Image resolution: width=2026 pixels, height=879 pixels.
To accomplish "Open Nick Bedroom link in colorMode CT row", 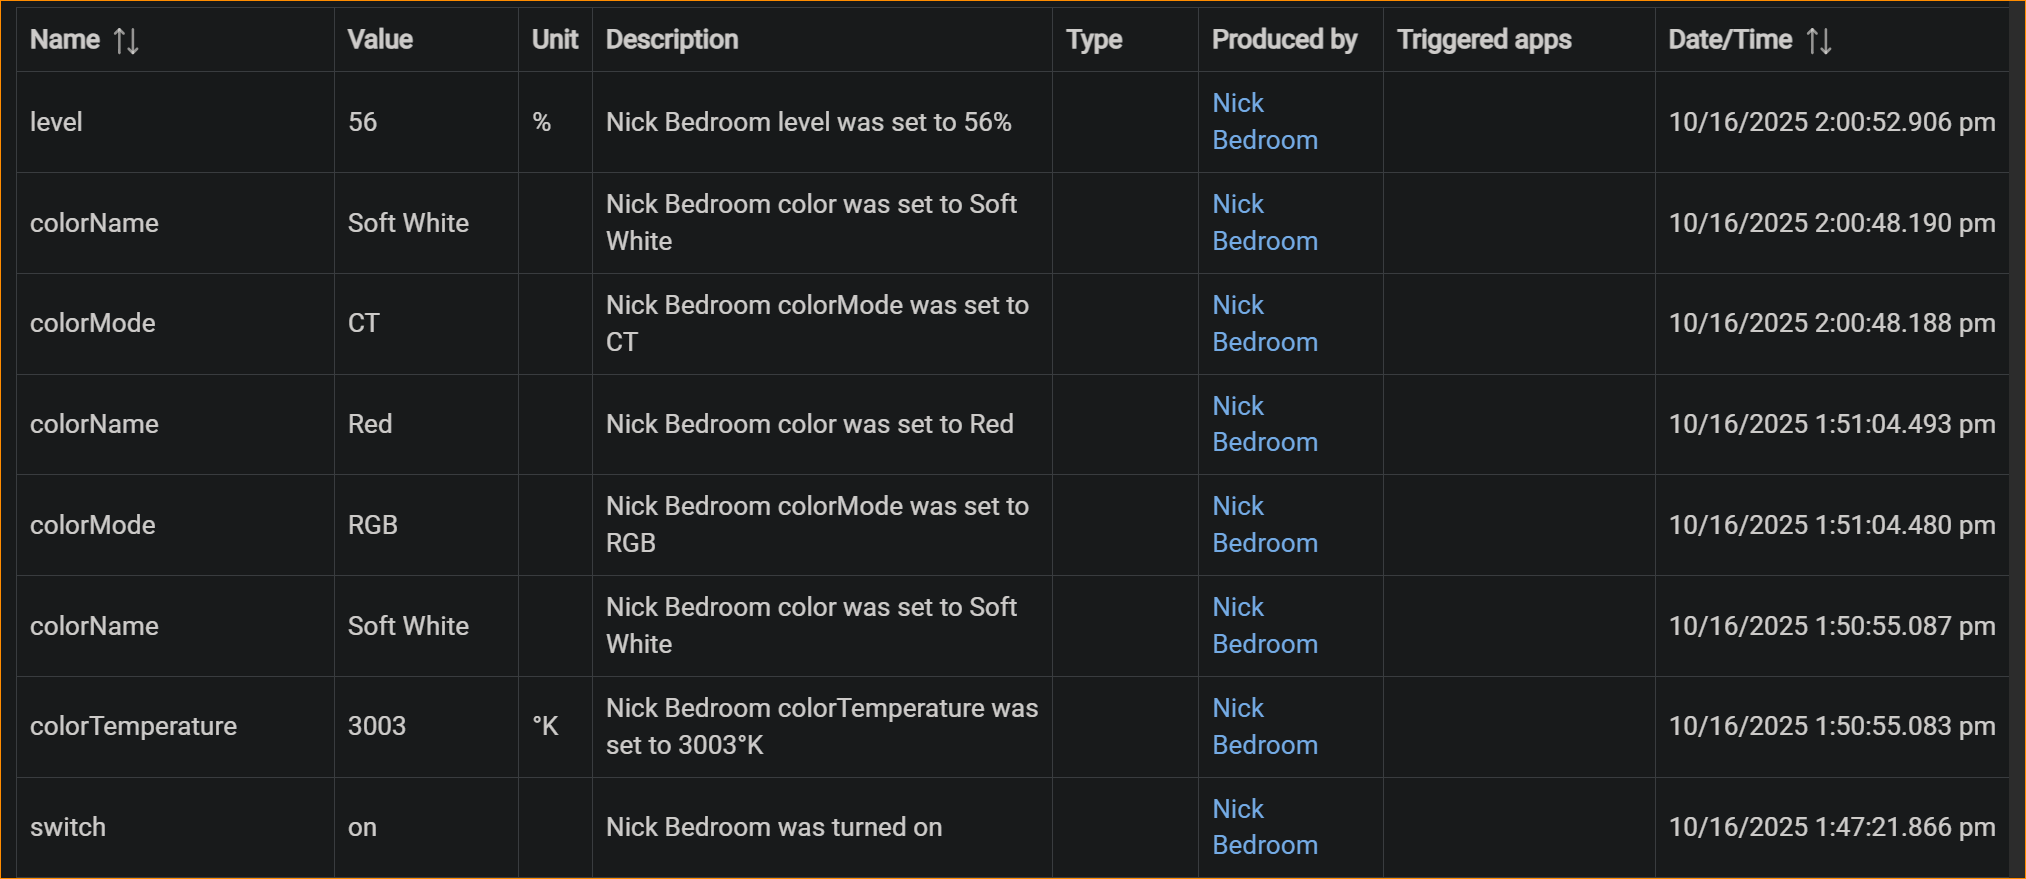I will (1264, 323).
